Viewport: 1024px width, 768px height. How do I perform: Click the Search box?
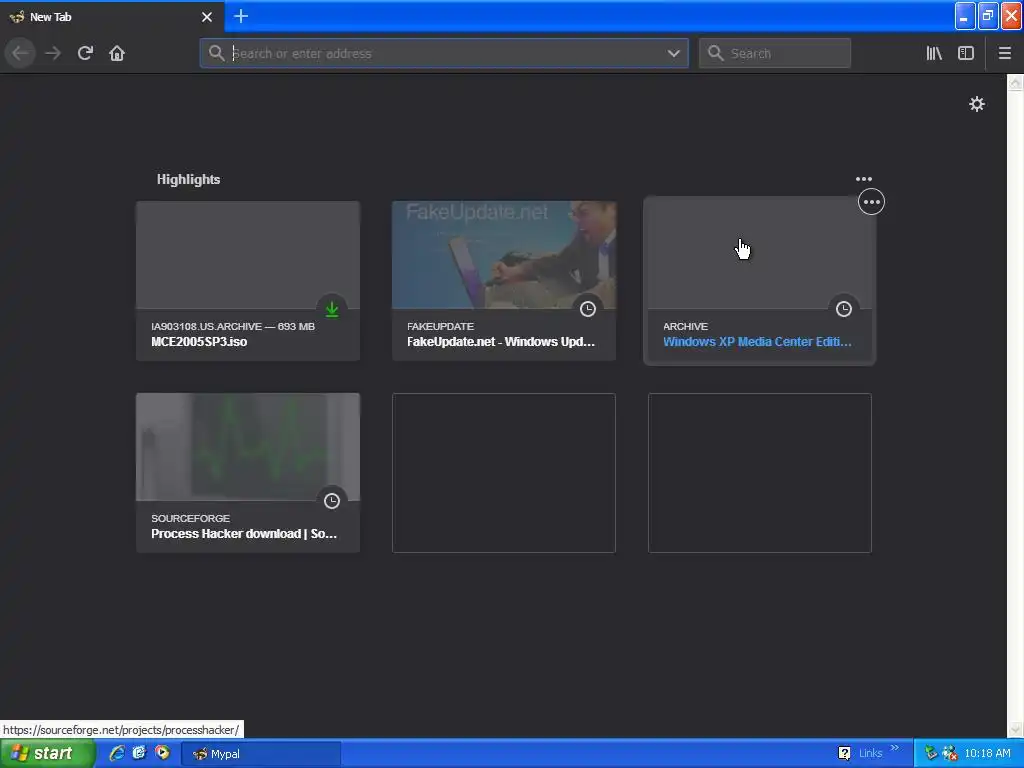[775, 54]
